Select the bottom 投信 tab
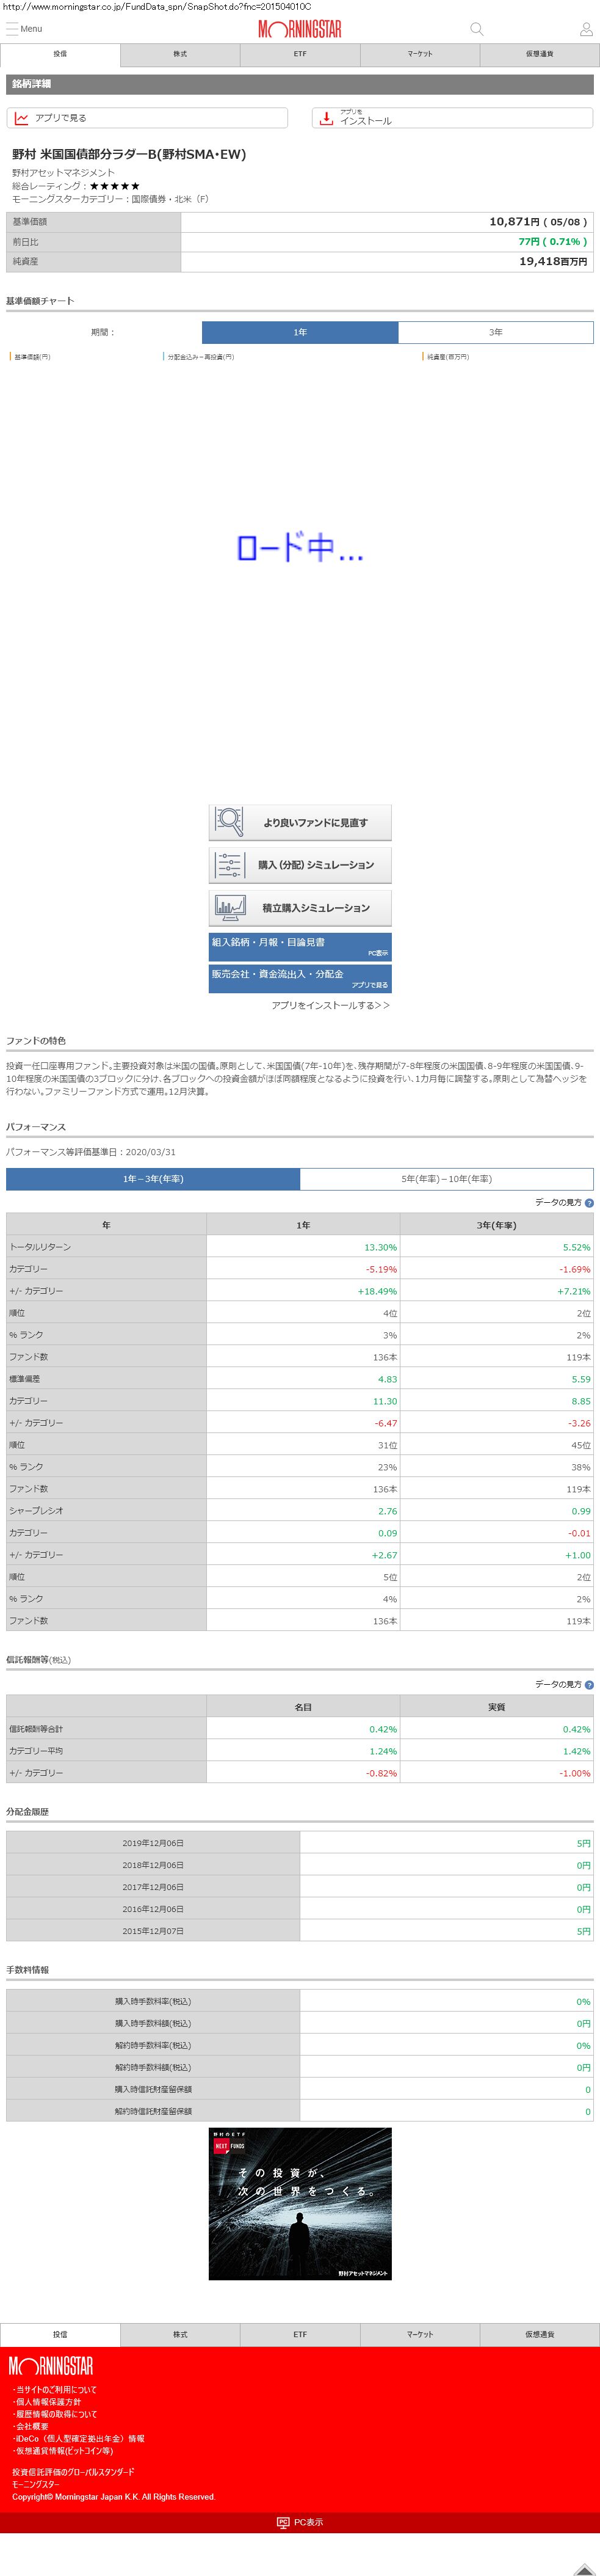600x2576 pixels. tap(60, 2335)
